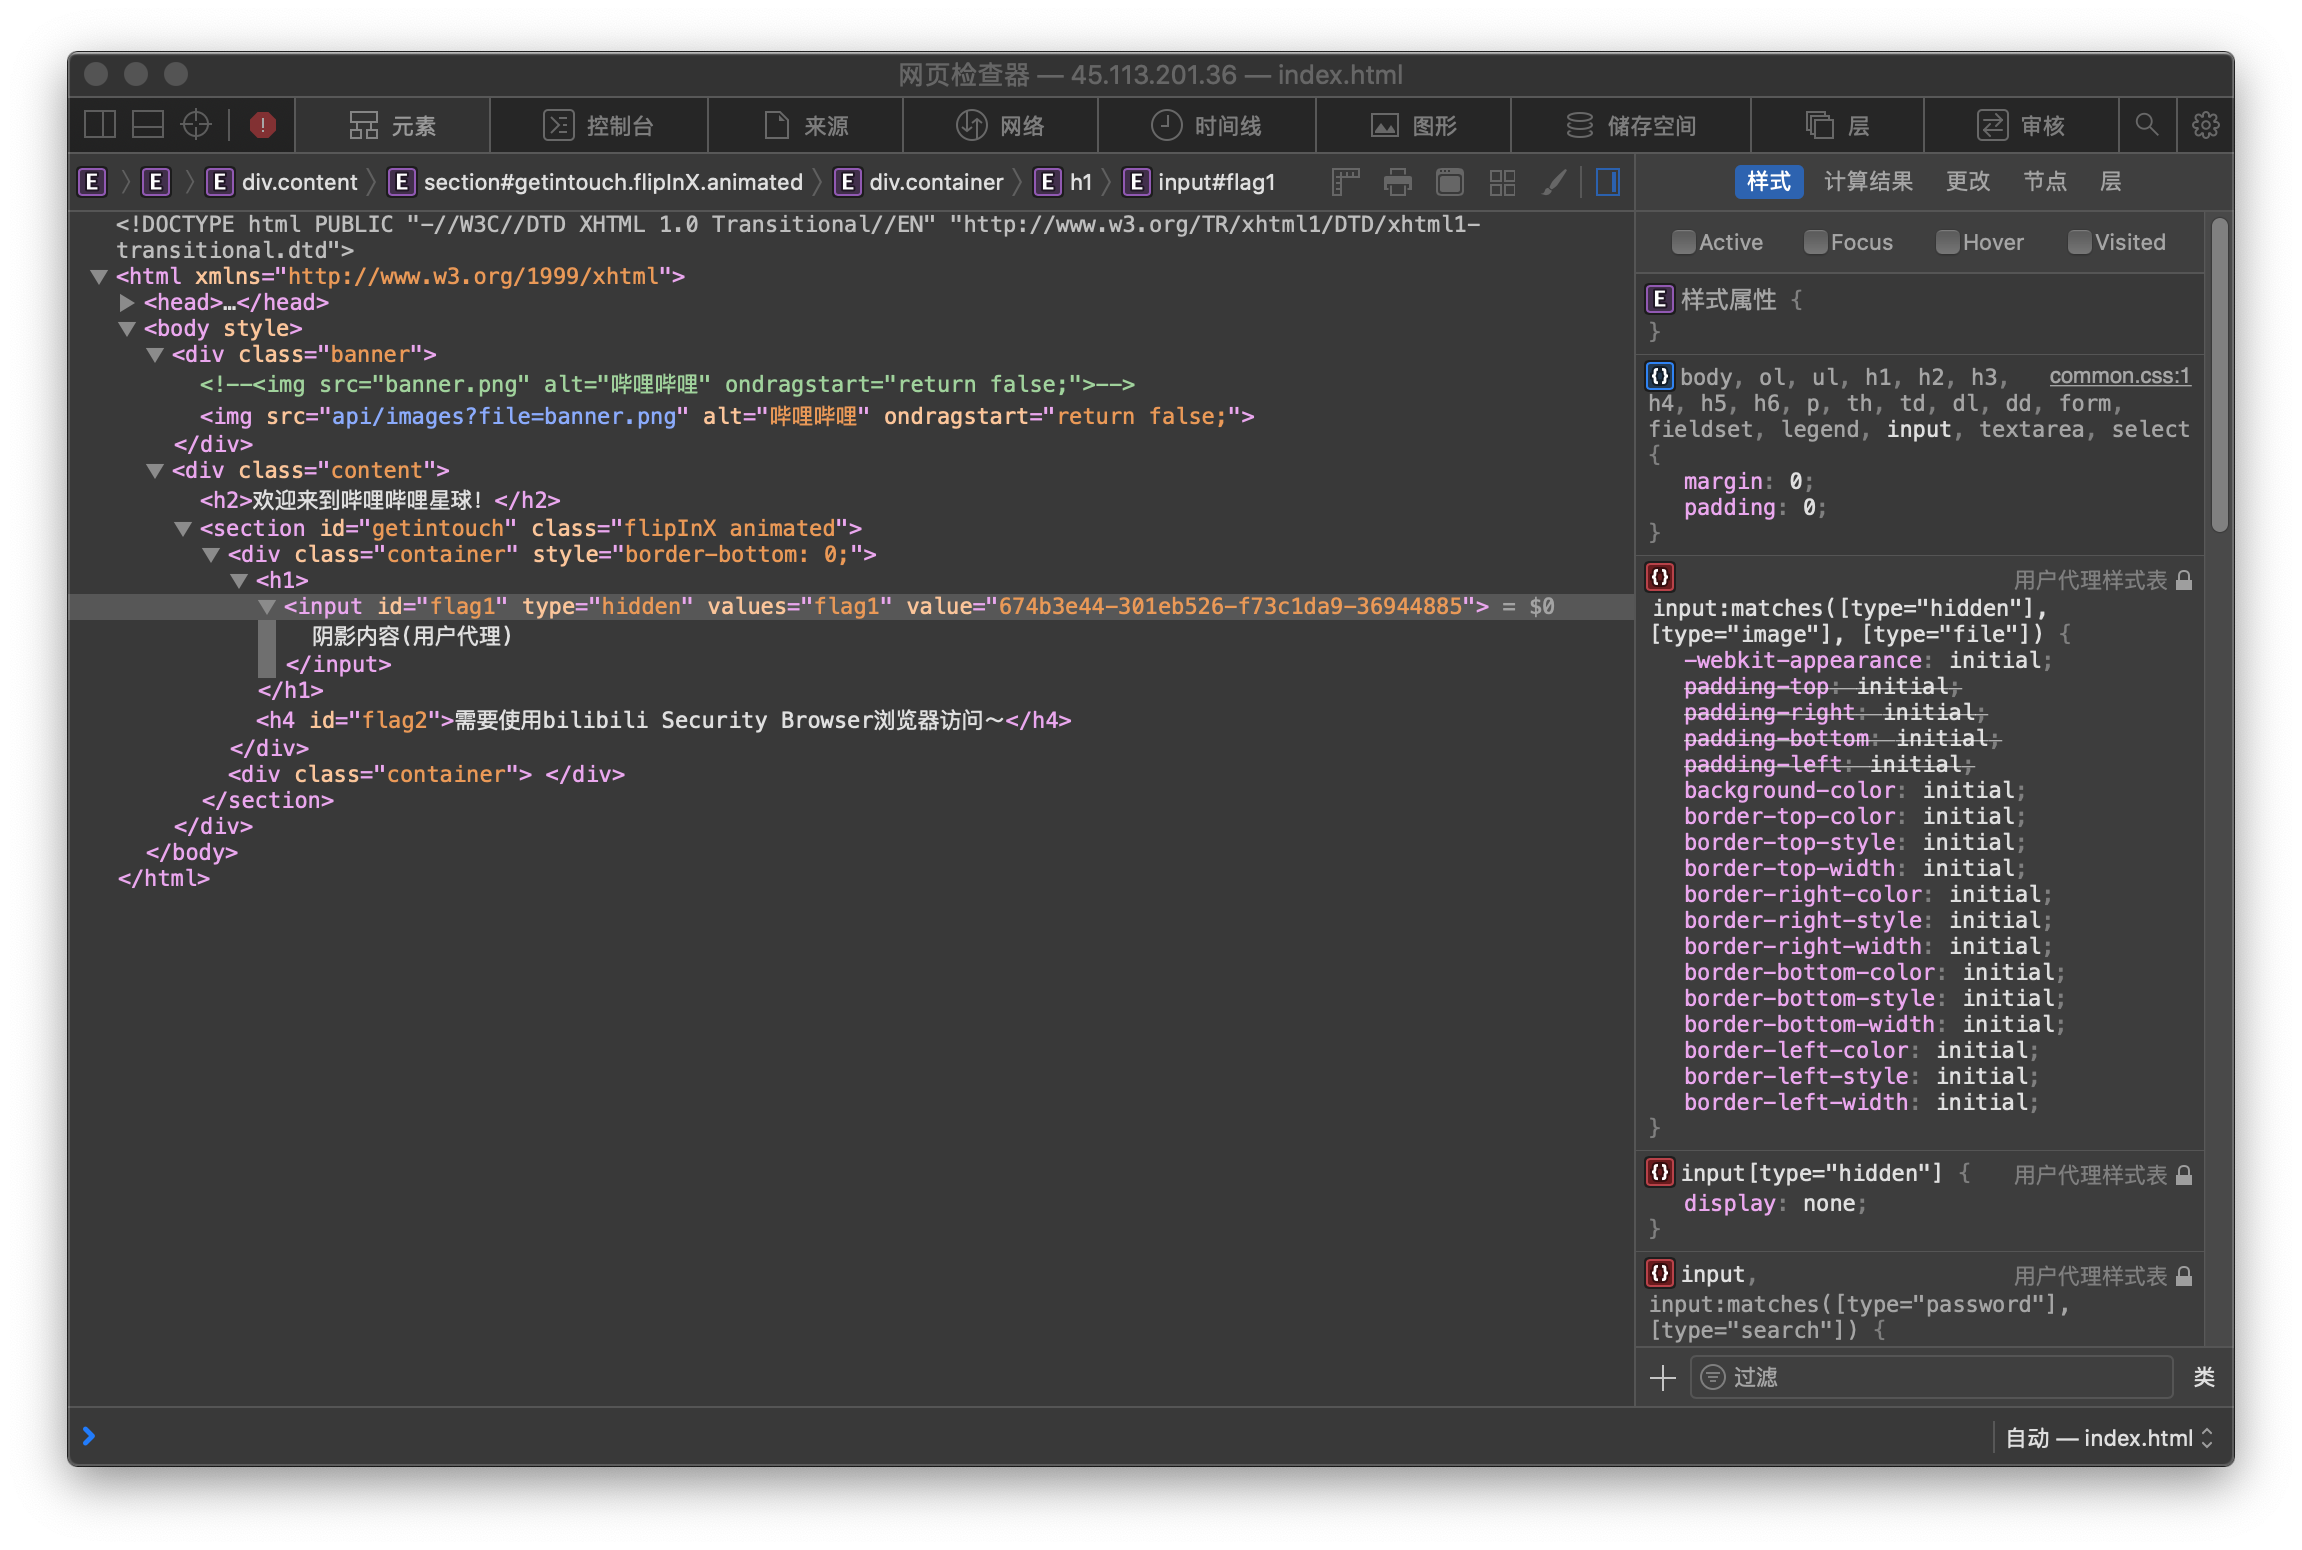Collapse the section getintouch node
Screen dimensions: 2302x1550
point(183,528)
